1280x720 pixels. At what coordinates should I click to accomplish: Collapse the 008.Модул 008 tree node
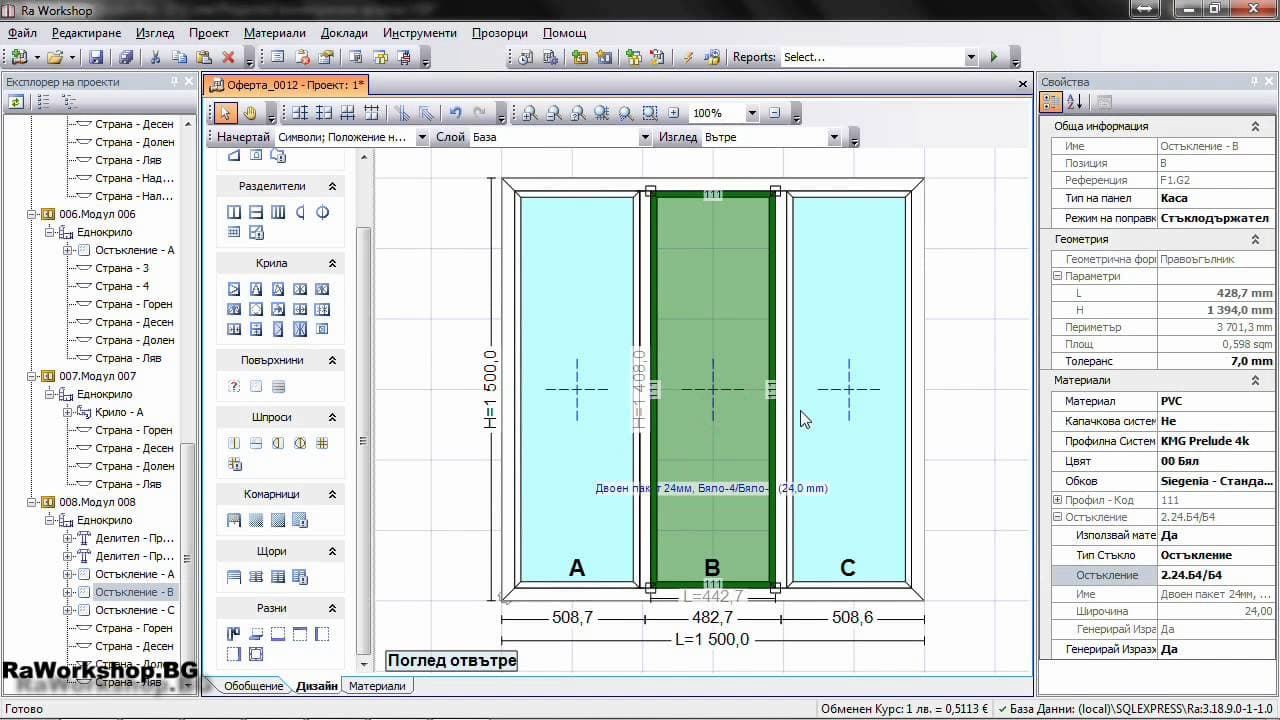[33, 502]
